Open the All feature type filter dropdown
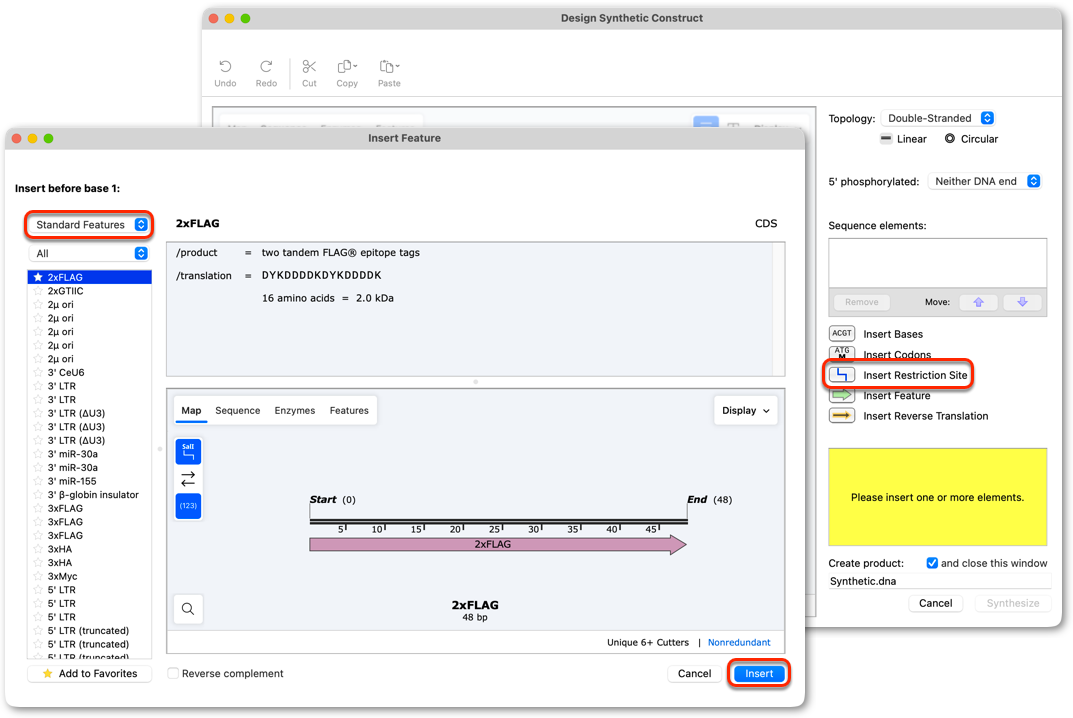The width and height of the screenshot is (1073, 718). tap(90, 253)
